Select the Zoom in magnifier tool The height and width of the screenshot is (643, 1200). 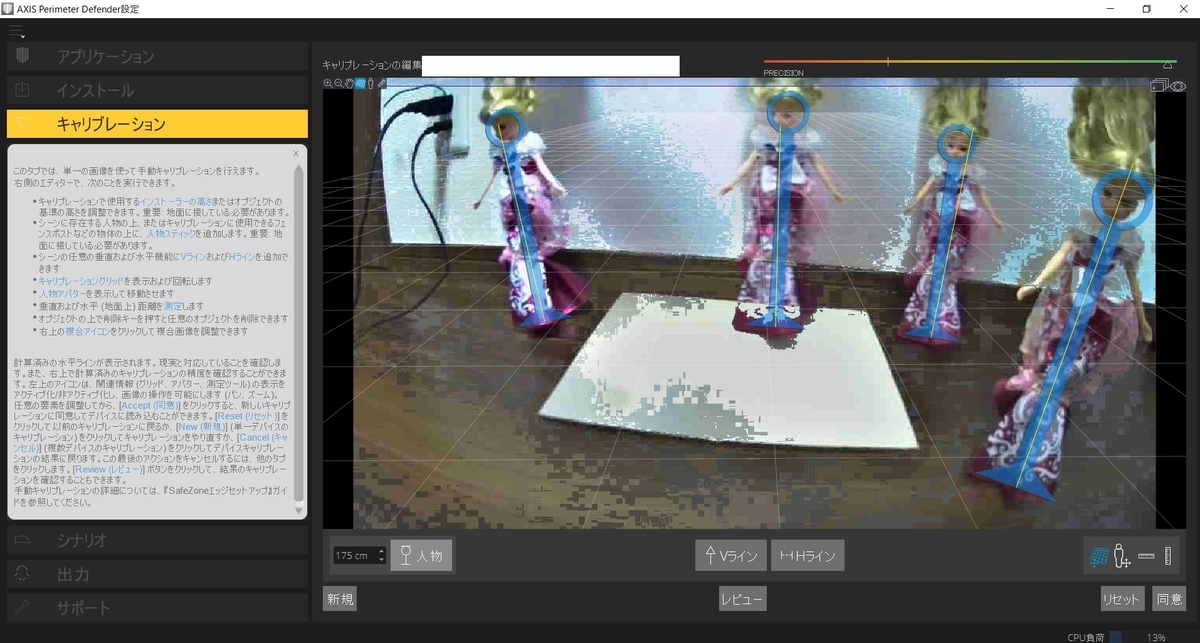click(x=328, y=83)
